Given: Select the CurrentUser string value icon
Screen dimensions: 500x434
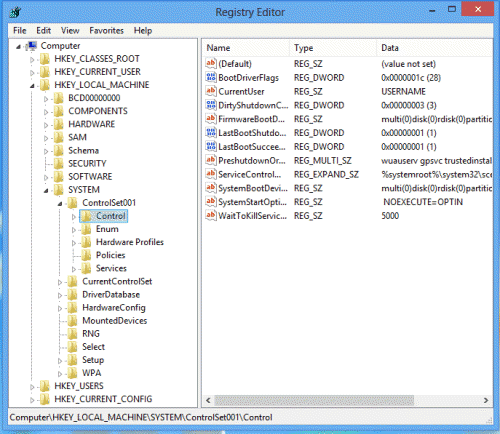Looking at the screenshot, I should pyautogui.click(x=211, y=91).
